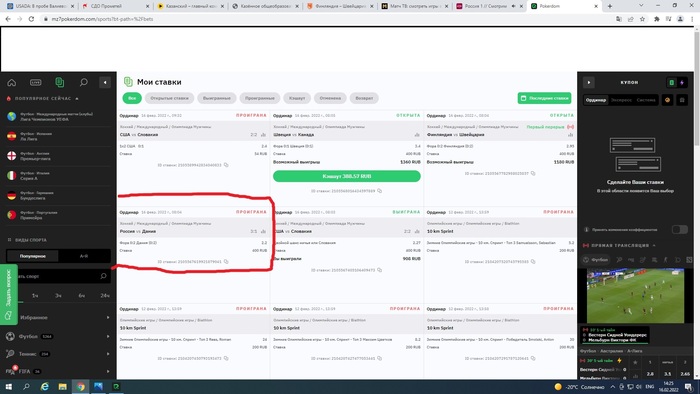The width and height of the screenshot is (700, 394).
Task: Copy bet ID of Финляндия vs Швейцария bet
Action: [533, 173]
